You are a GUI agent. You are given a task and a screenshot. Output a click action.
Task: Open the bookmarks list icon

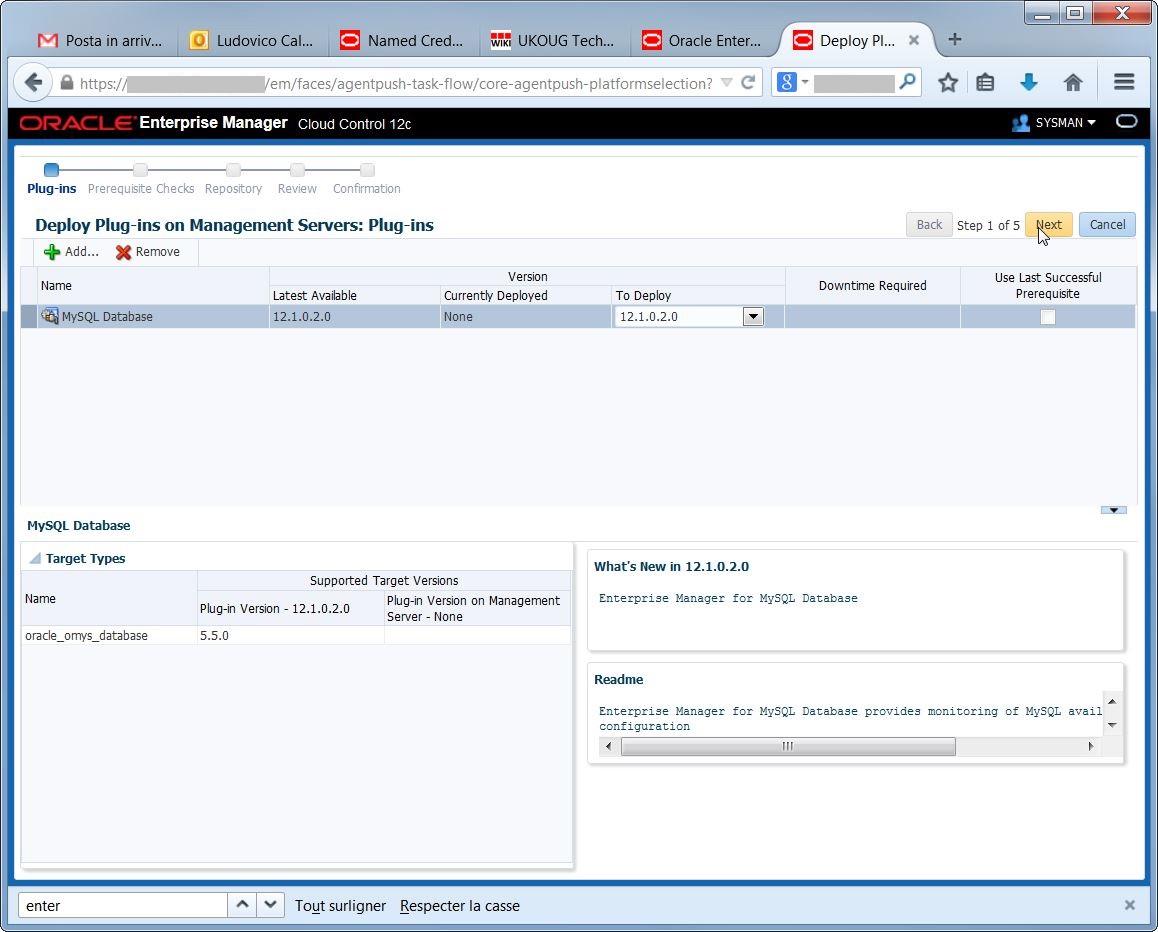click(984, 82)
